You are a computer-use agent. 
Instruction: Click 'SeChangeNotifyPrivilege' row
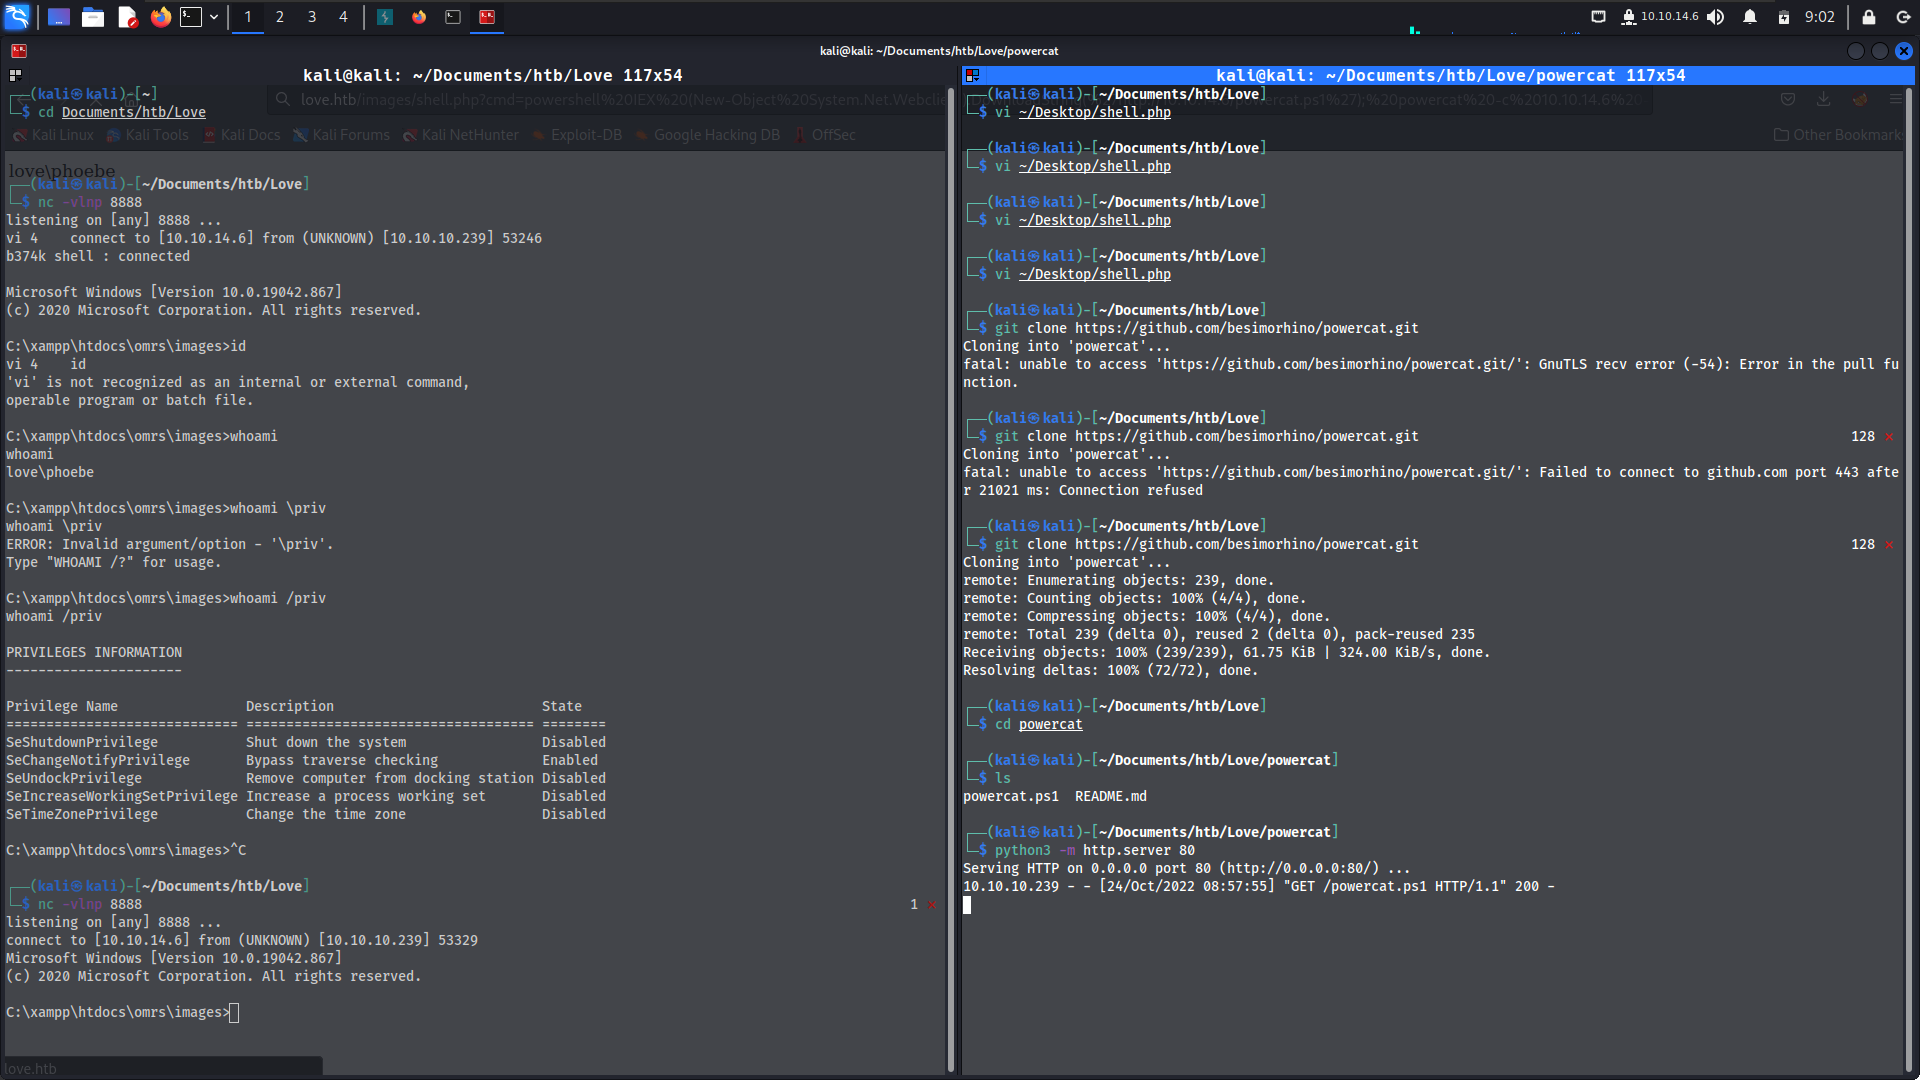click(306, 760)
